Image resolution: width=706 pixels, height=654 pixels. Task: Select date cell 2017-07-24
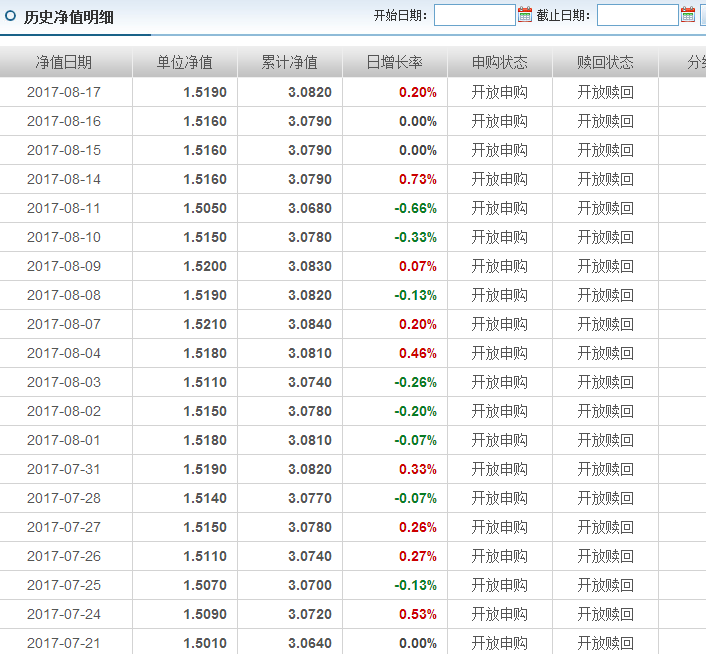pyautogui.click(x=64, y=614)
